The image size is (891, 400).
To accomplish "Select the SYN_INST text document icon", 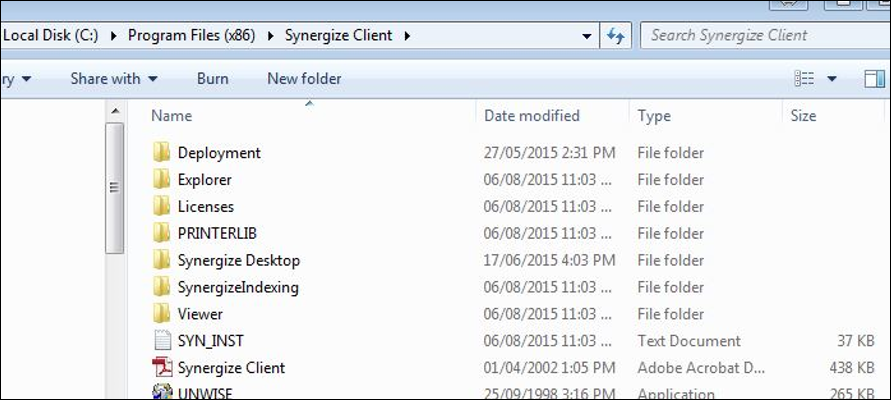I will [x=163, y=340].
